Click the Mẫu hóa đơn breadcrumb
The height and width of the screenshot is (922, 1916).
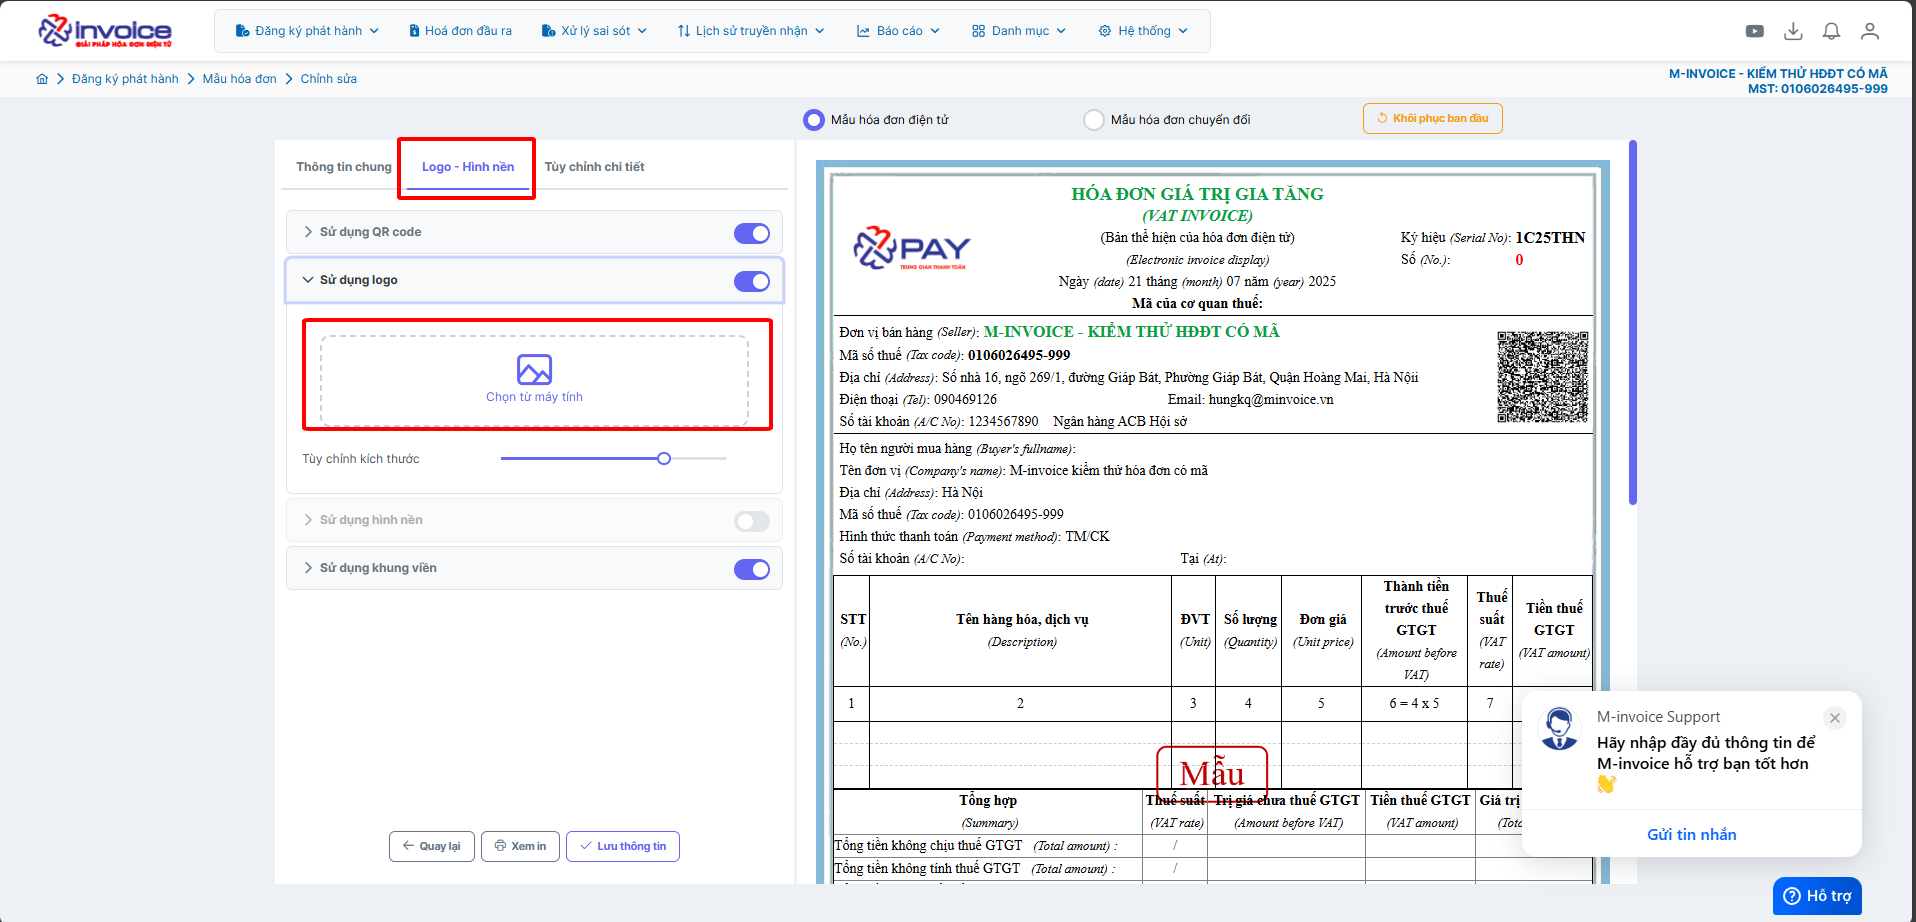coord(240,79)
